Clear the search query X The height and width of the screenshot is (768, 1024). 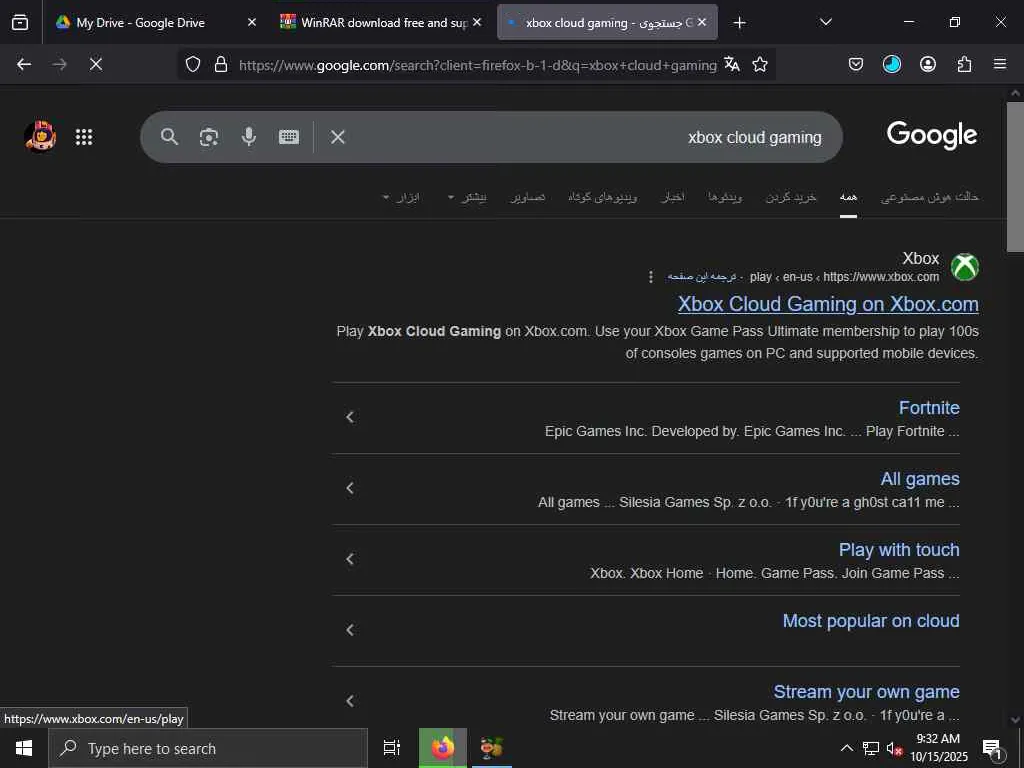pos(338,136)
